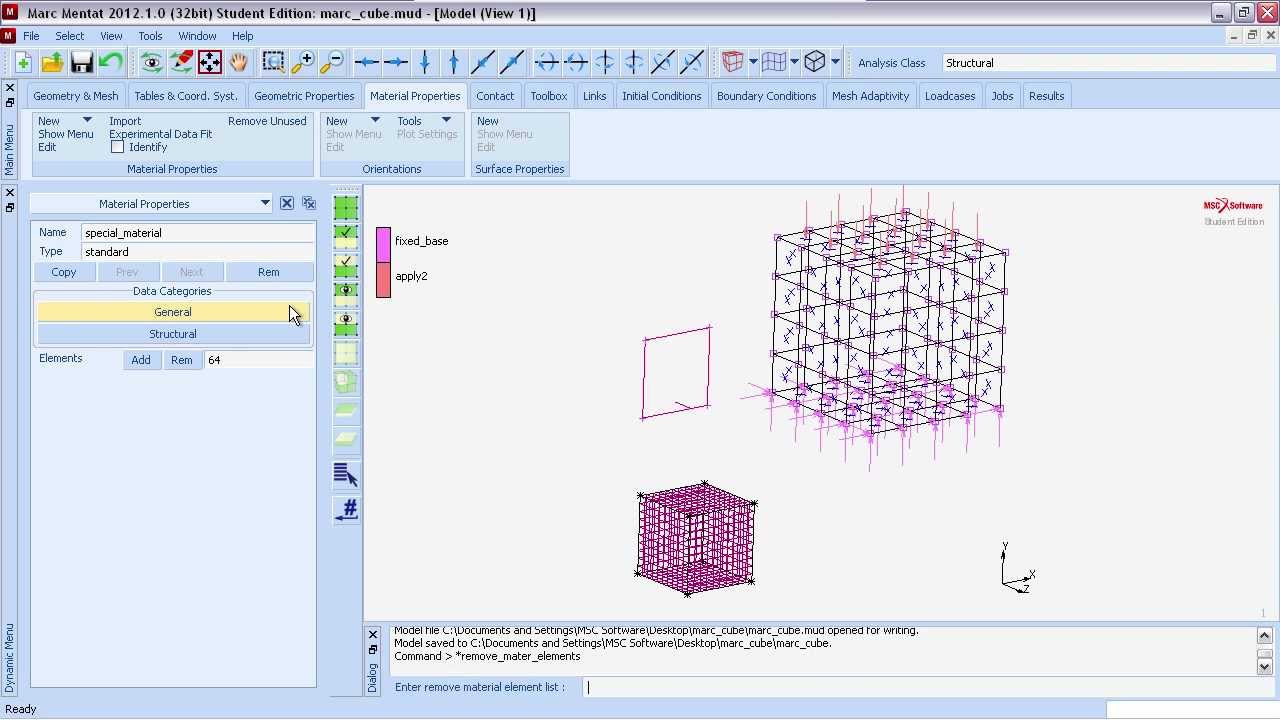Select the Fill View four-arrows icon
Image resolution: width=1280 pixels, height=720 pixels.
210,62
